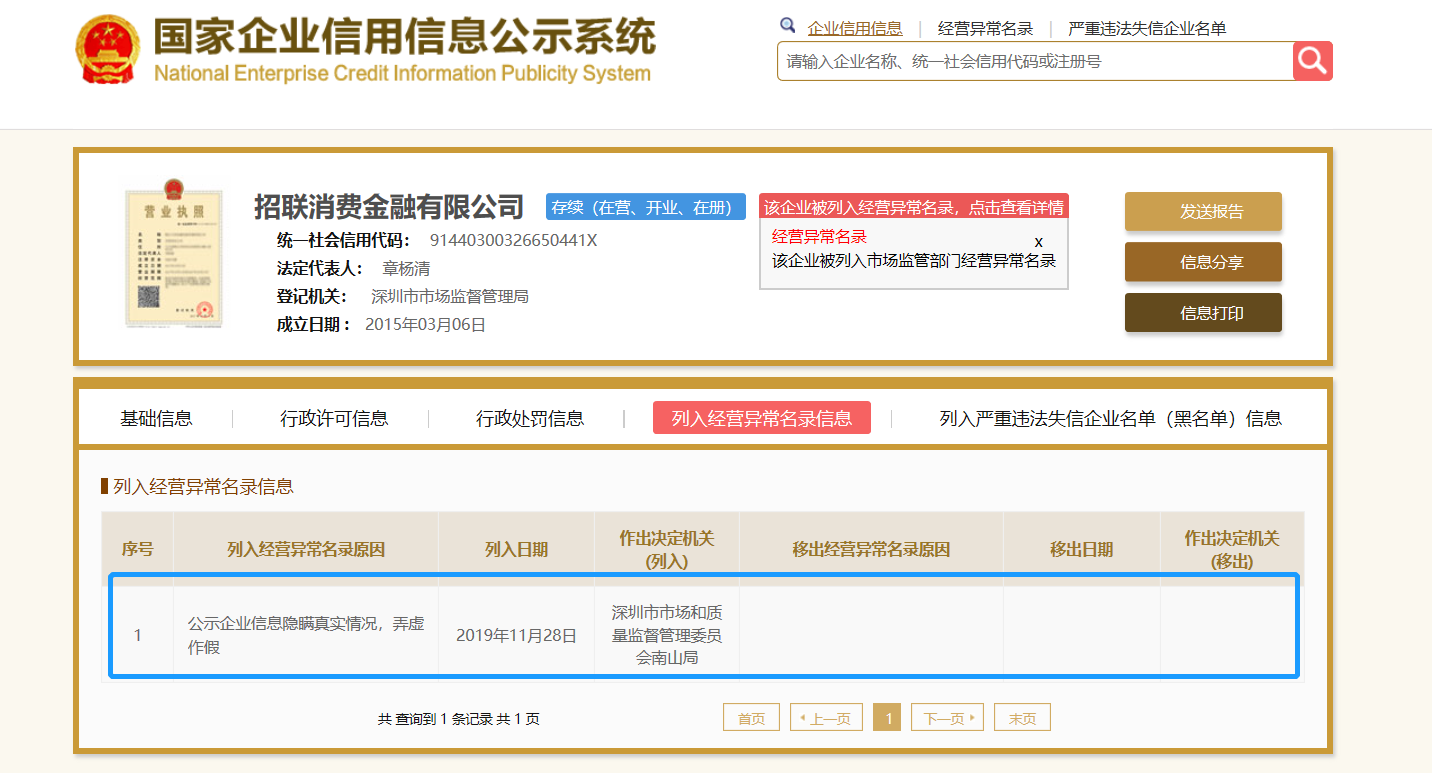Click the reason cell 公示企业信息隐瞒真实情况，弄虚作假
Image resolution: width=1432 pixels, height=773 pixels.
coord(306,635)
